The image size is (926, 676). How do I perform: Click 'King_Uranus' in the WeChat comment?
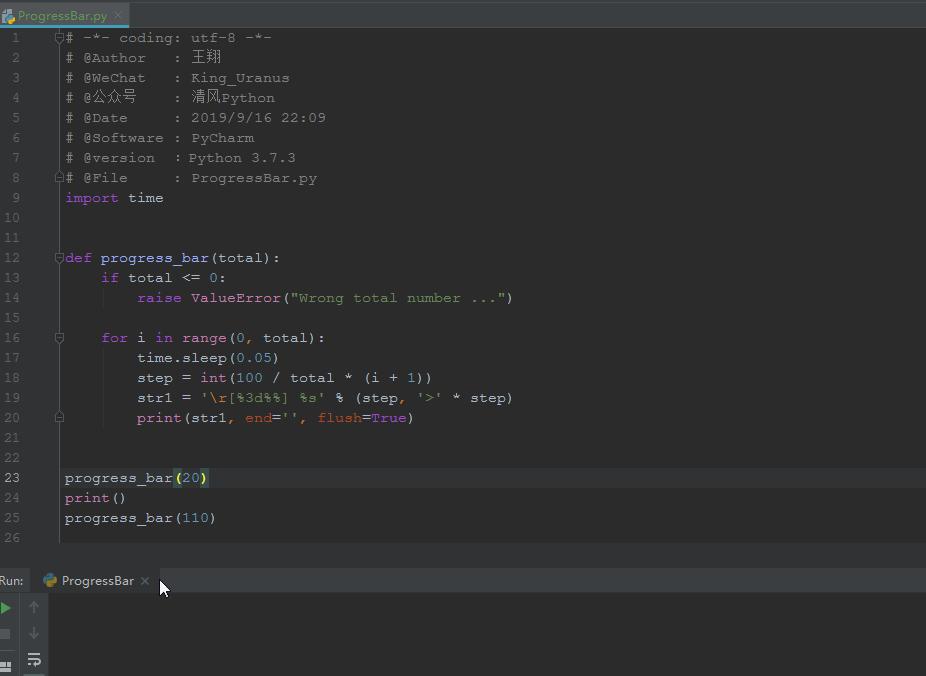[240, 79]
